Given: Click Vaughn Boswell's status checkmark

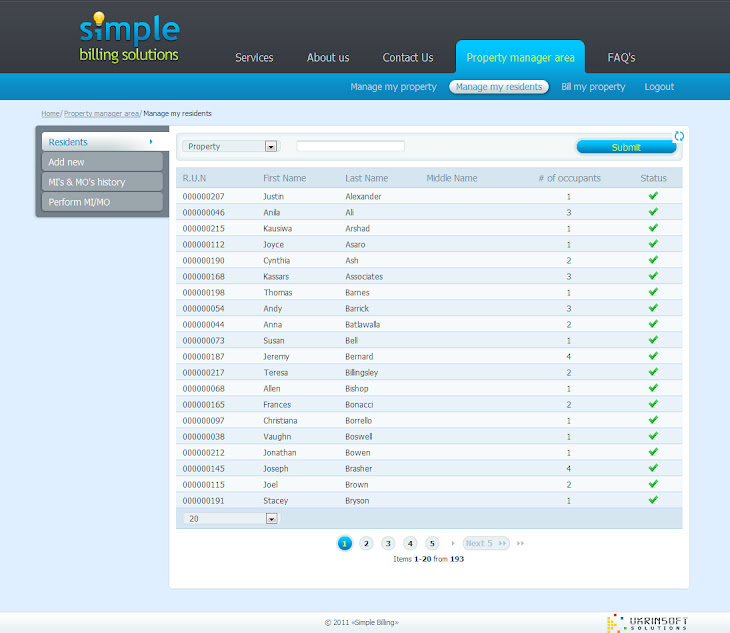Looking at the screenshot, I should coord(653,436).
